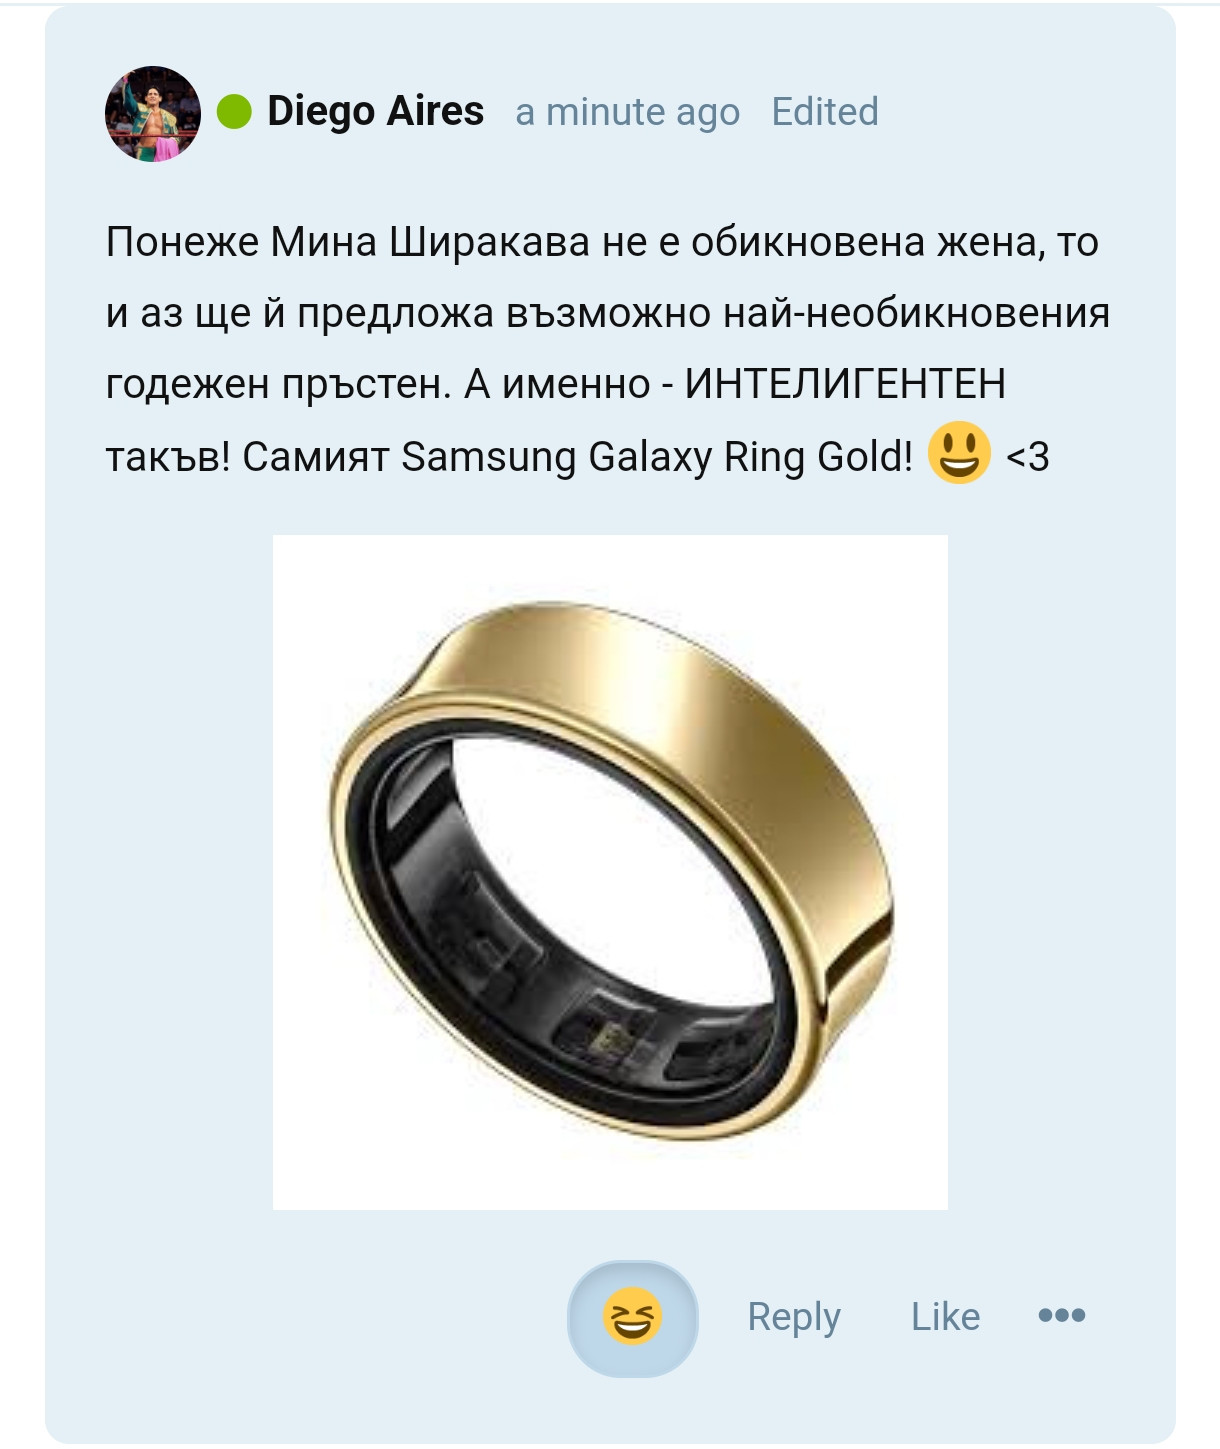Screen dimensions: 1220x1449
Task: Reply to Diego Aires' comment
Action: click(x=794, y=1317)
